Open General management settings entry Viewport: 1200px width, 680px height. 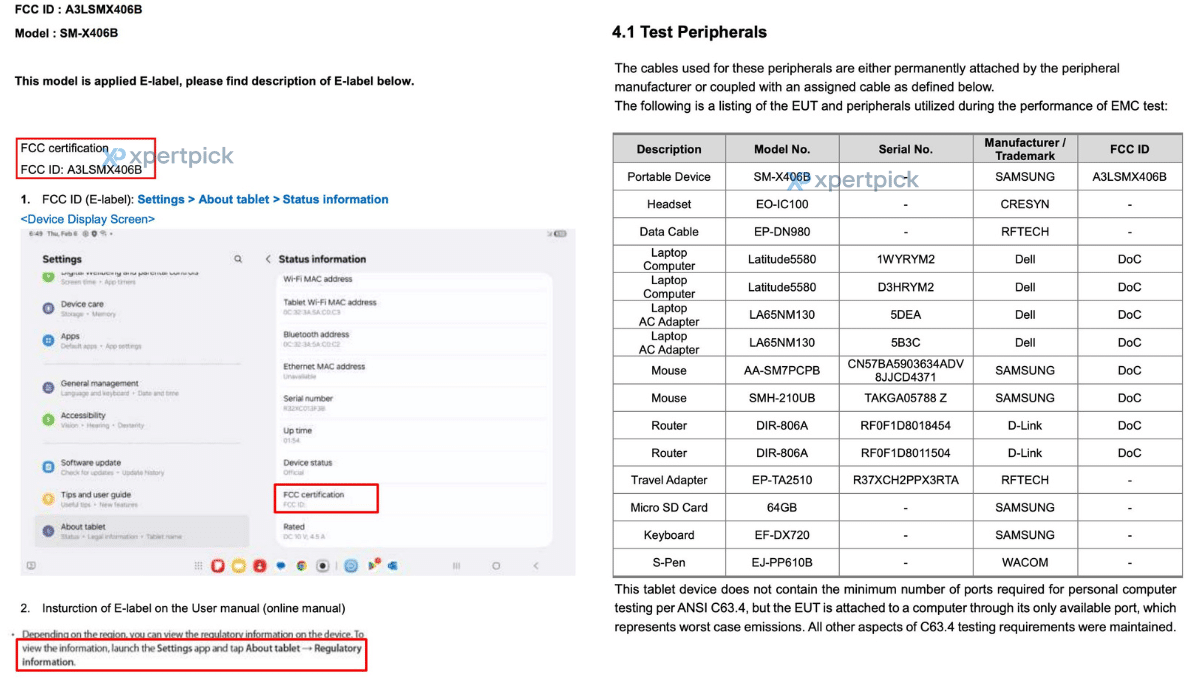coord(143,387)
